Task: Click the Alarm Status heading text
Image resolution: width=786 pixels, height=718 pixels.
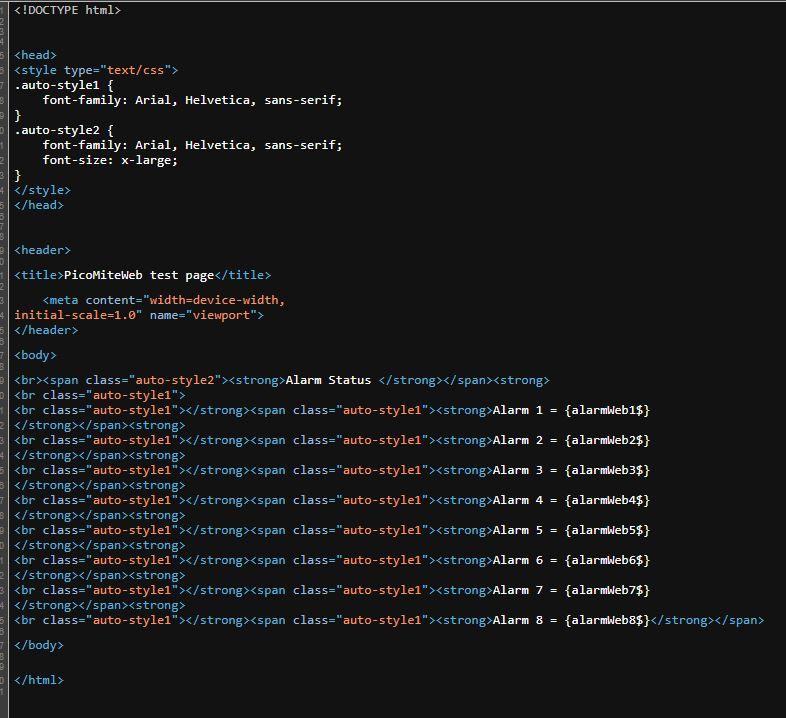Action: pyautogui.click(x=328, y=380)
